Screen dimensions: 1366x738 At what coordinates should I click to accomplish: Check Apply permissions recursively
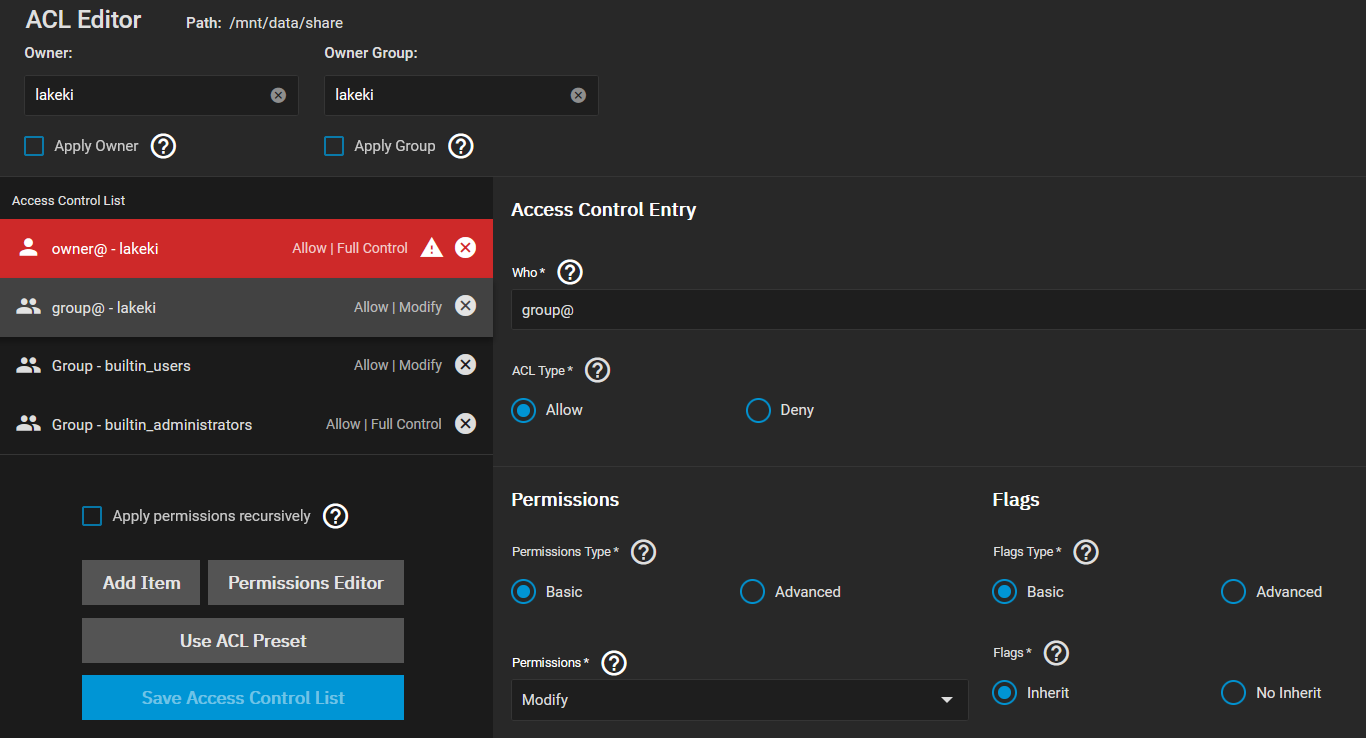[92, 516]
